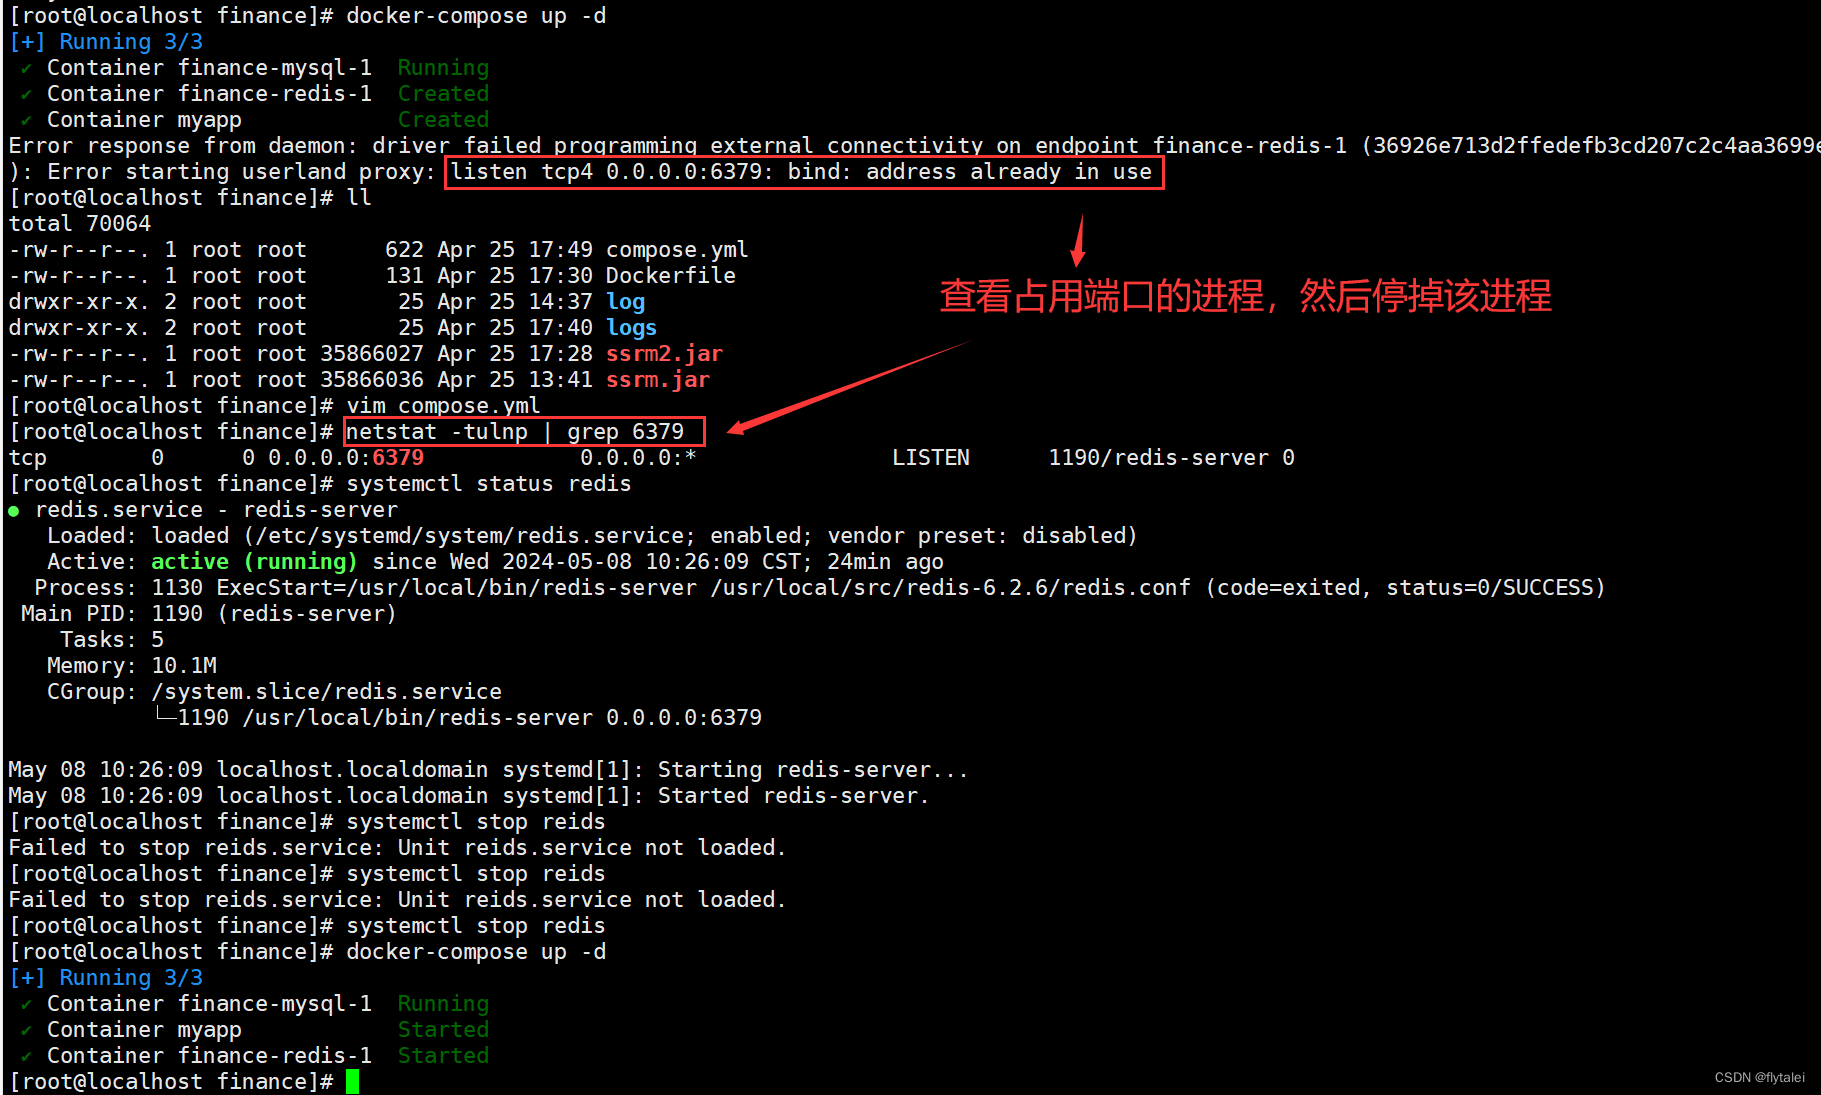
Task: Click 'vim compose.yml' command text
Action: [443, 406]
